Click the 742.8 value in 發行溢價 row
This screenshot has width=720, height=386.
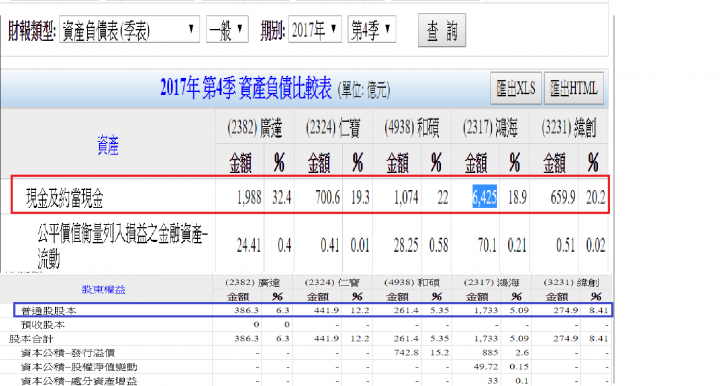point(406,352)
